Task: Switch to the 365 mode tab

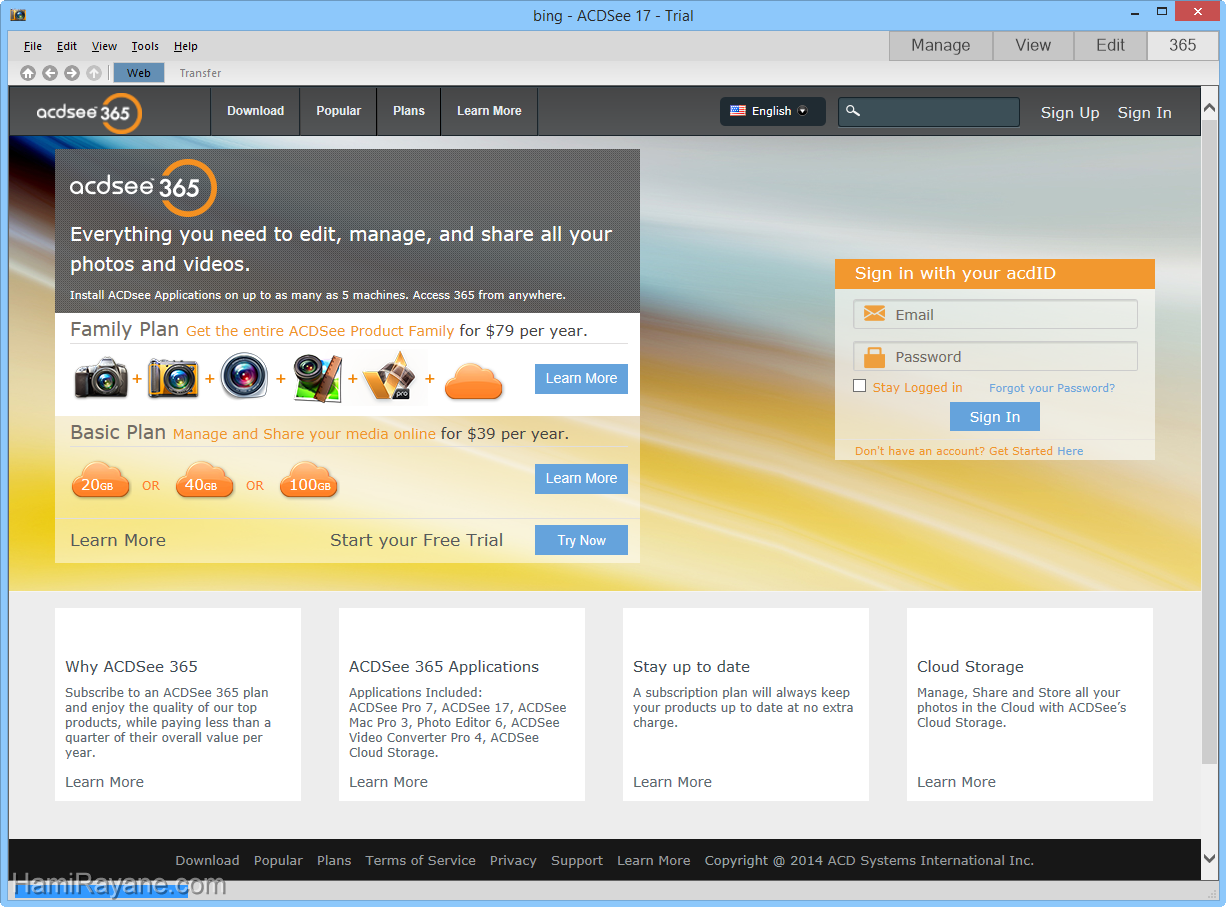Action: 1183,46
